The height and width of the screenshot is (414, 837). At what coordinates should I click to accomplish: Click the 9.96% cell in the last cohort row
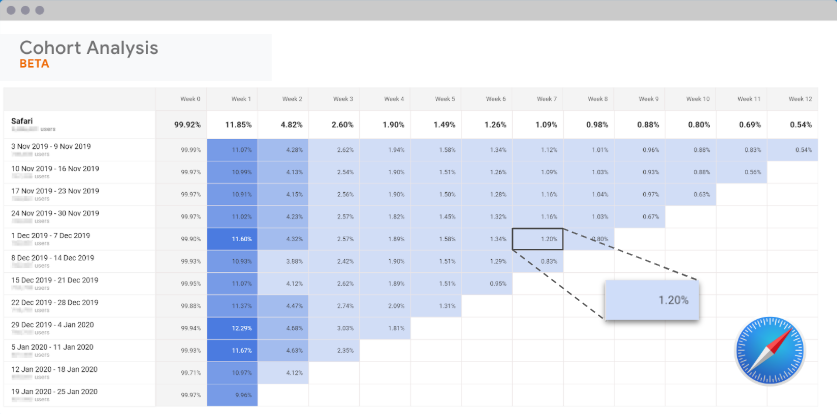pyautogui.click(x=231, y=395)
